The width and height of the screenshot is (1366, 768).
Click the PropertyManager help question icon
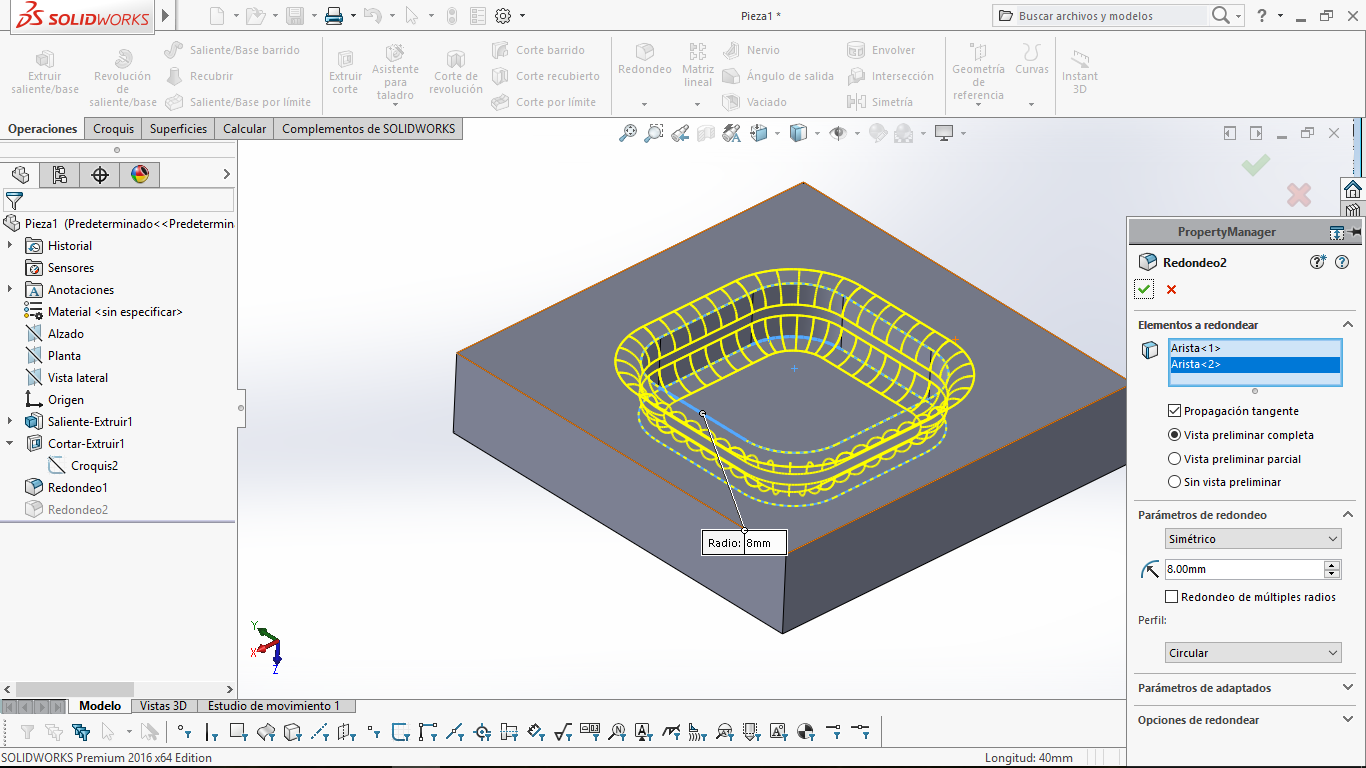[1342, 262]
